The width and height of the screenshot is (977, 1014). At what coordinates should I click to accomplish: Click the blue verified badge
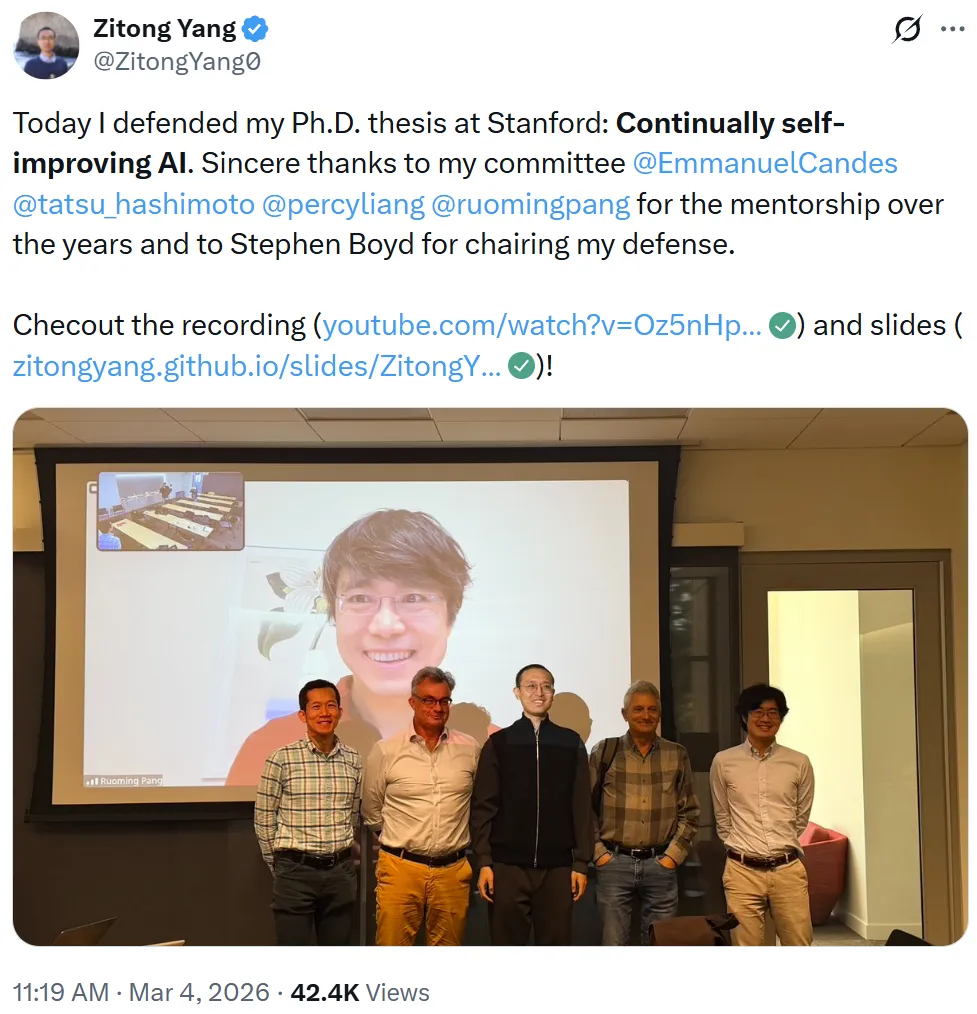pyautogui.click(x=258, y=30)
